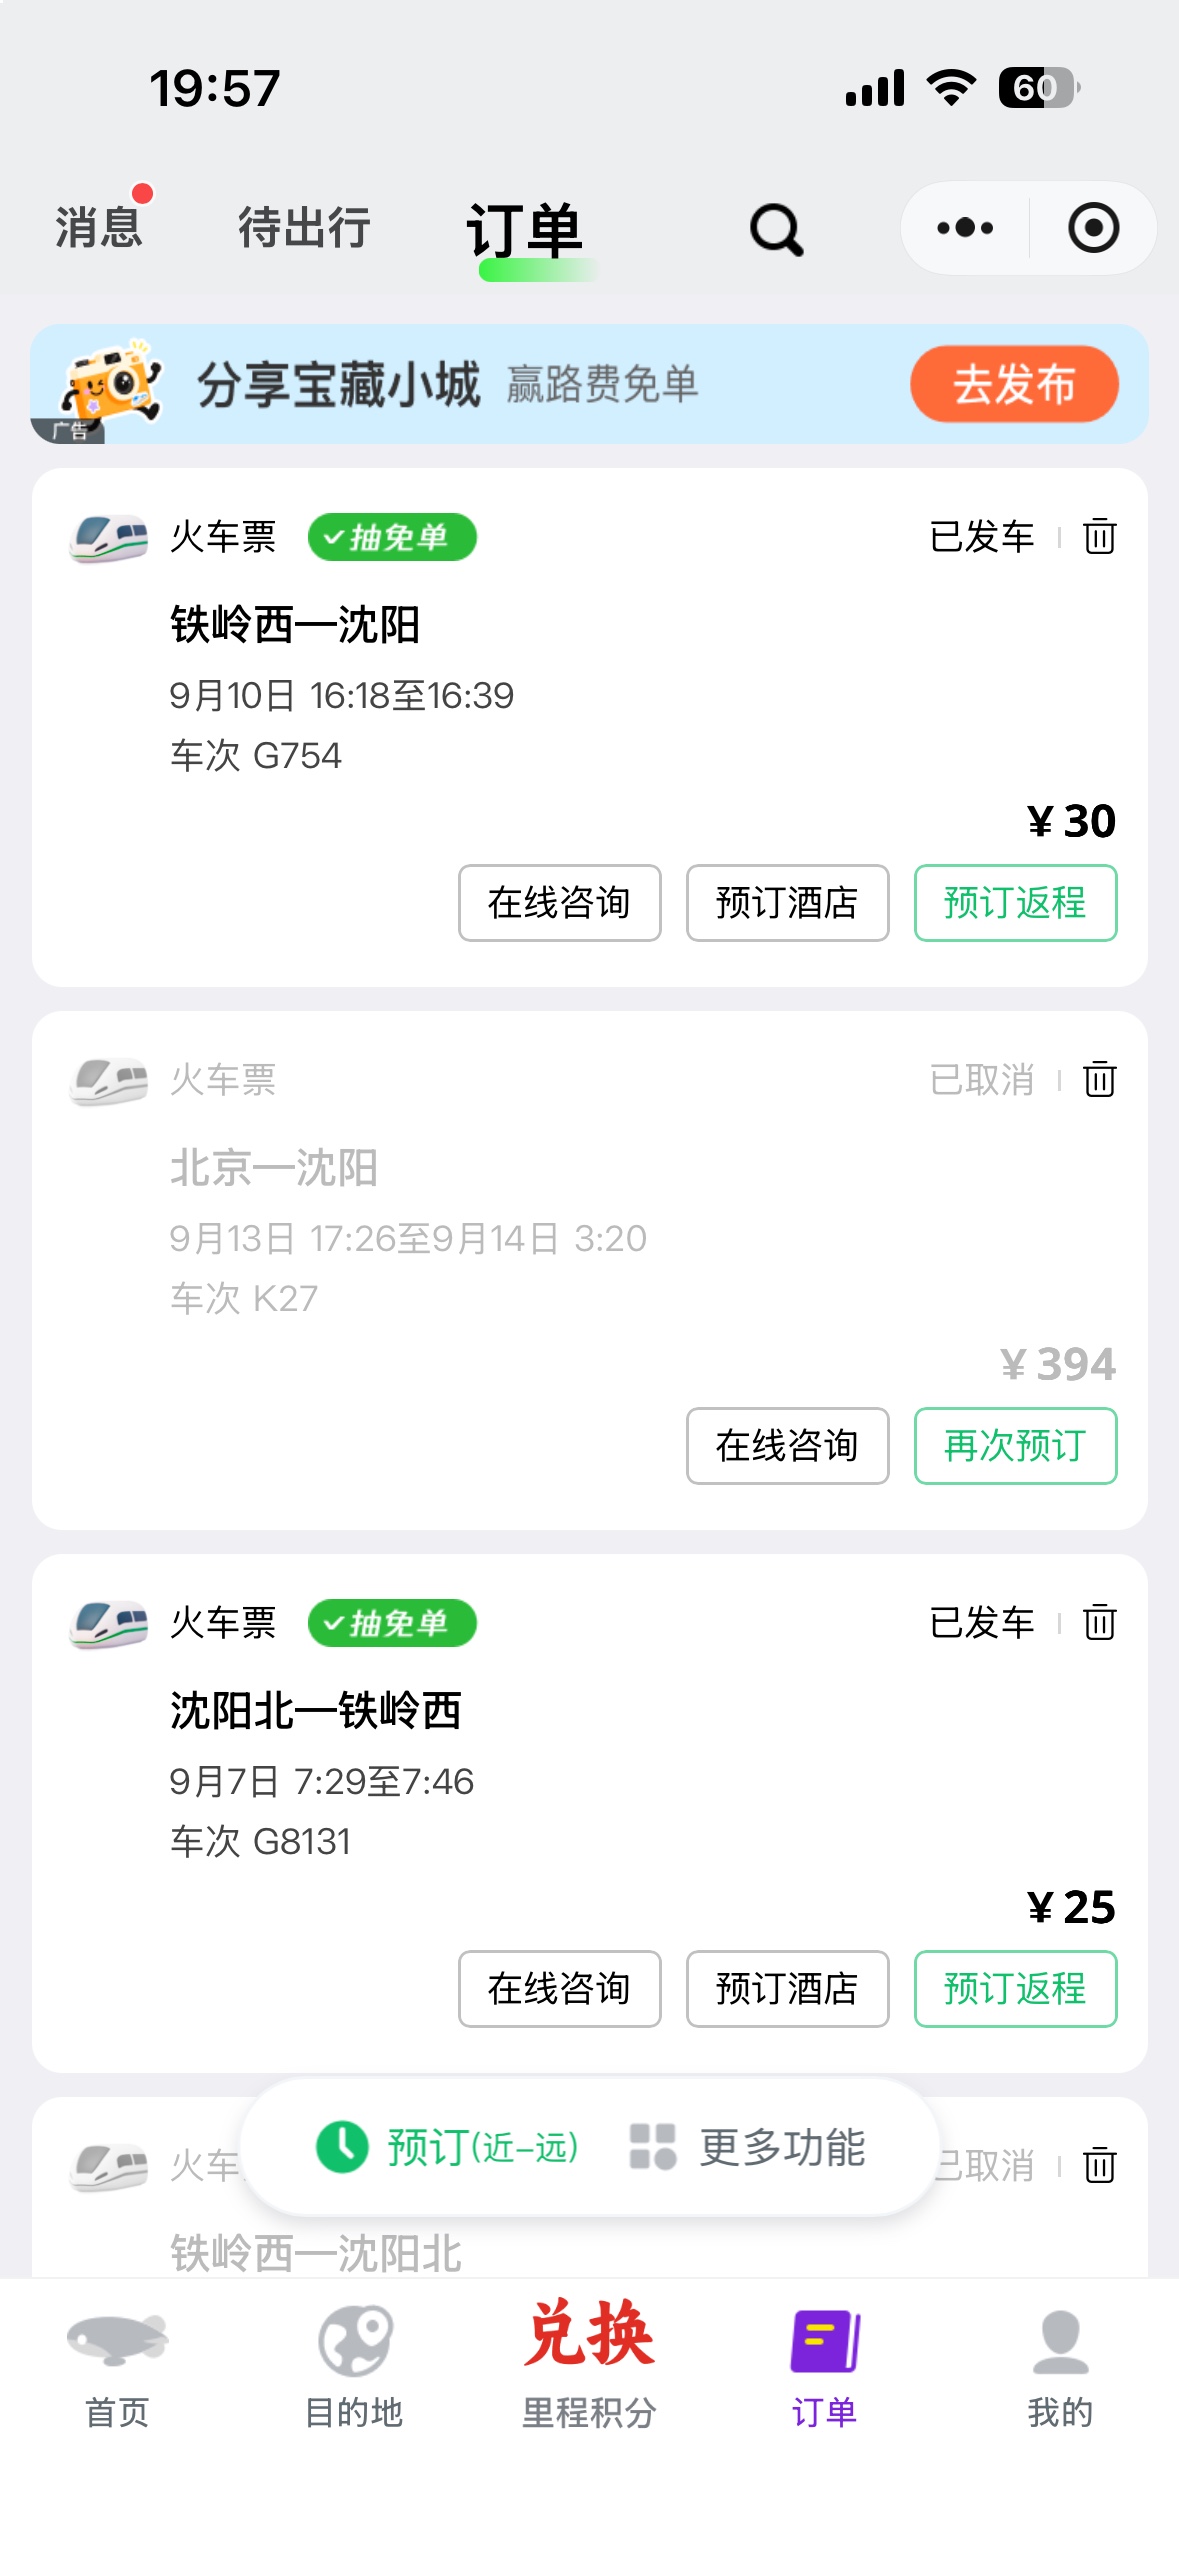The image size is (1179, 2556).
Task: Switch to 待出行 upcoming trips tab
Action: point(304,227)
